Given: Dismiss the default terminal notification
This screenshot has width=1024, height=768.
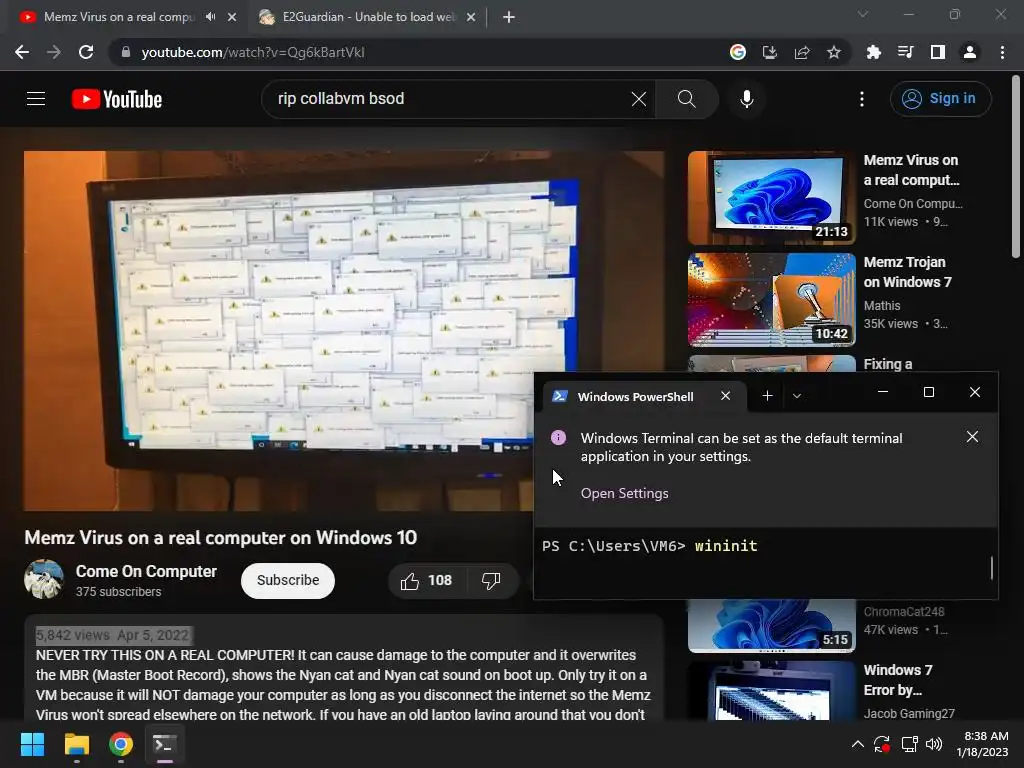Looking at the screenshot, I should 972,437.
